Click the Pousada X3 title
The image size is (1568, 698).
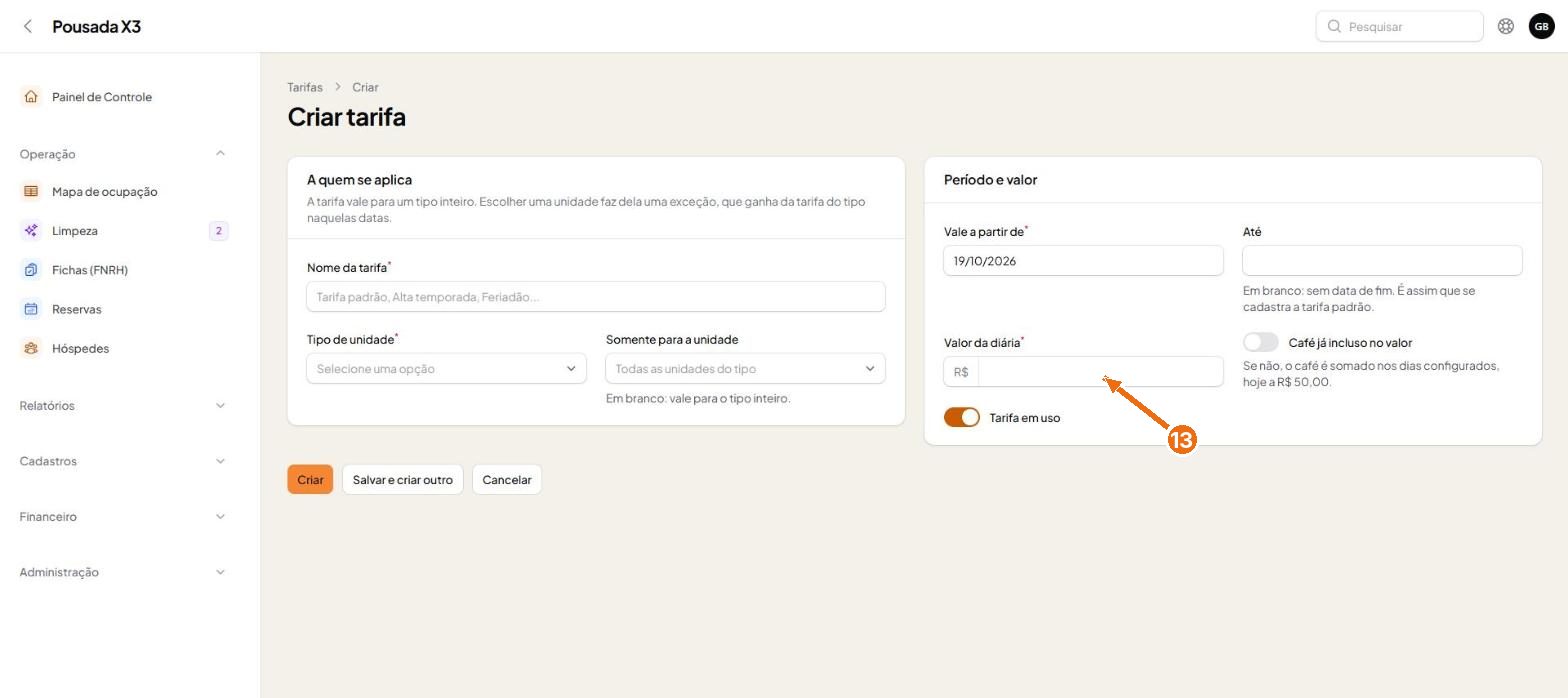96,26
